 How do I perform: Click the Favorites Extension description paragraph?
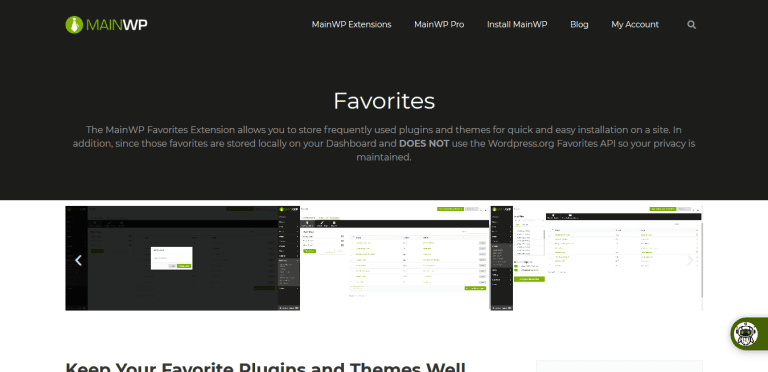click(384, 143)
